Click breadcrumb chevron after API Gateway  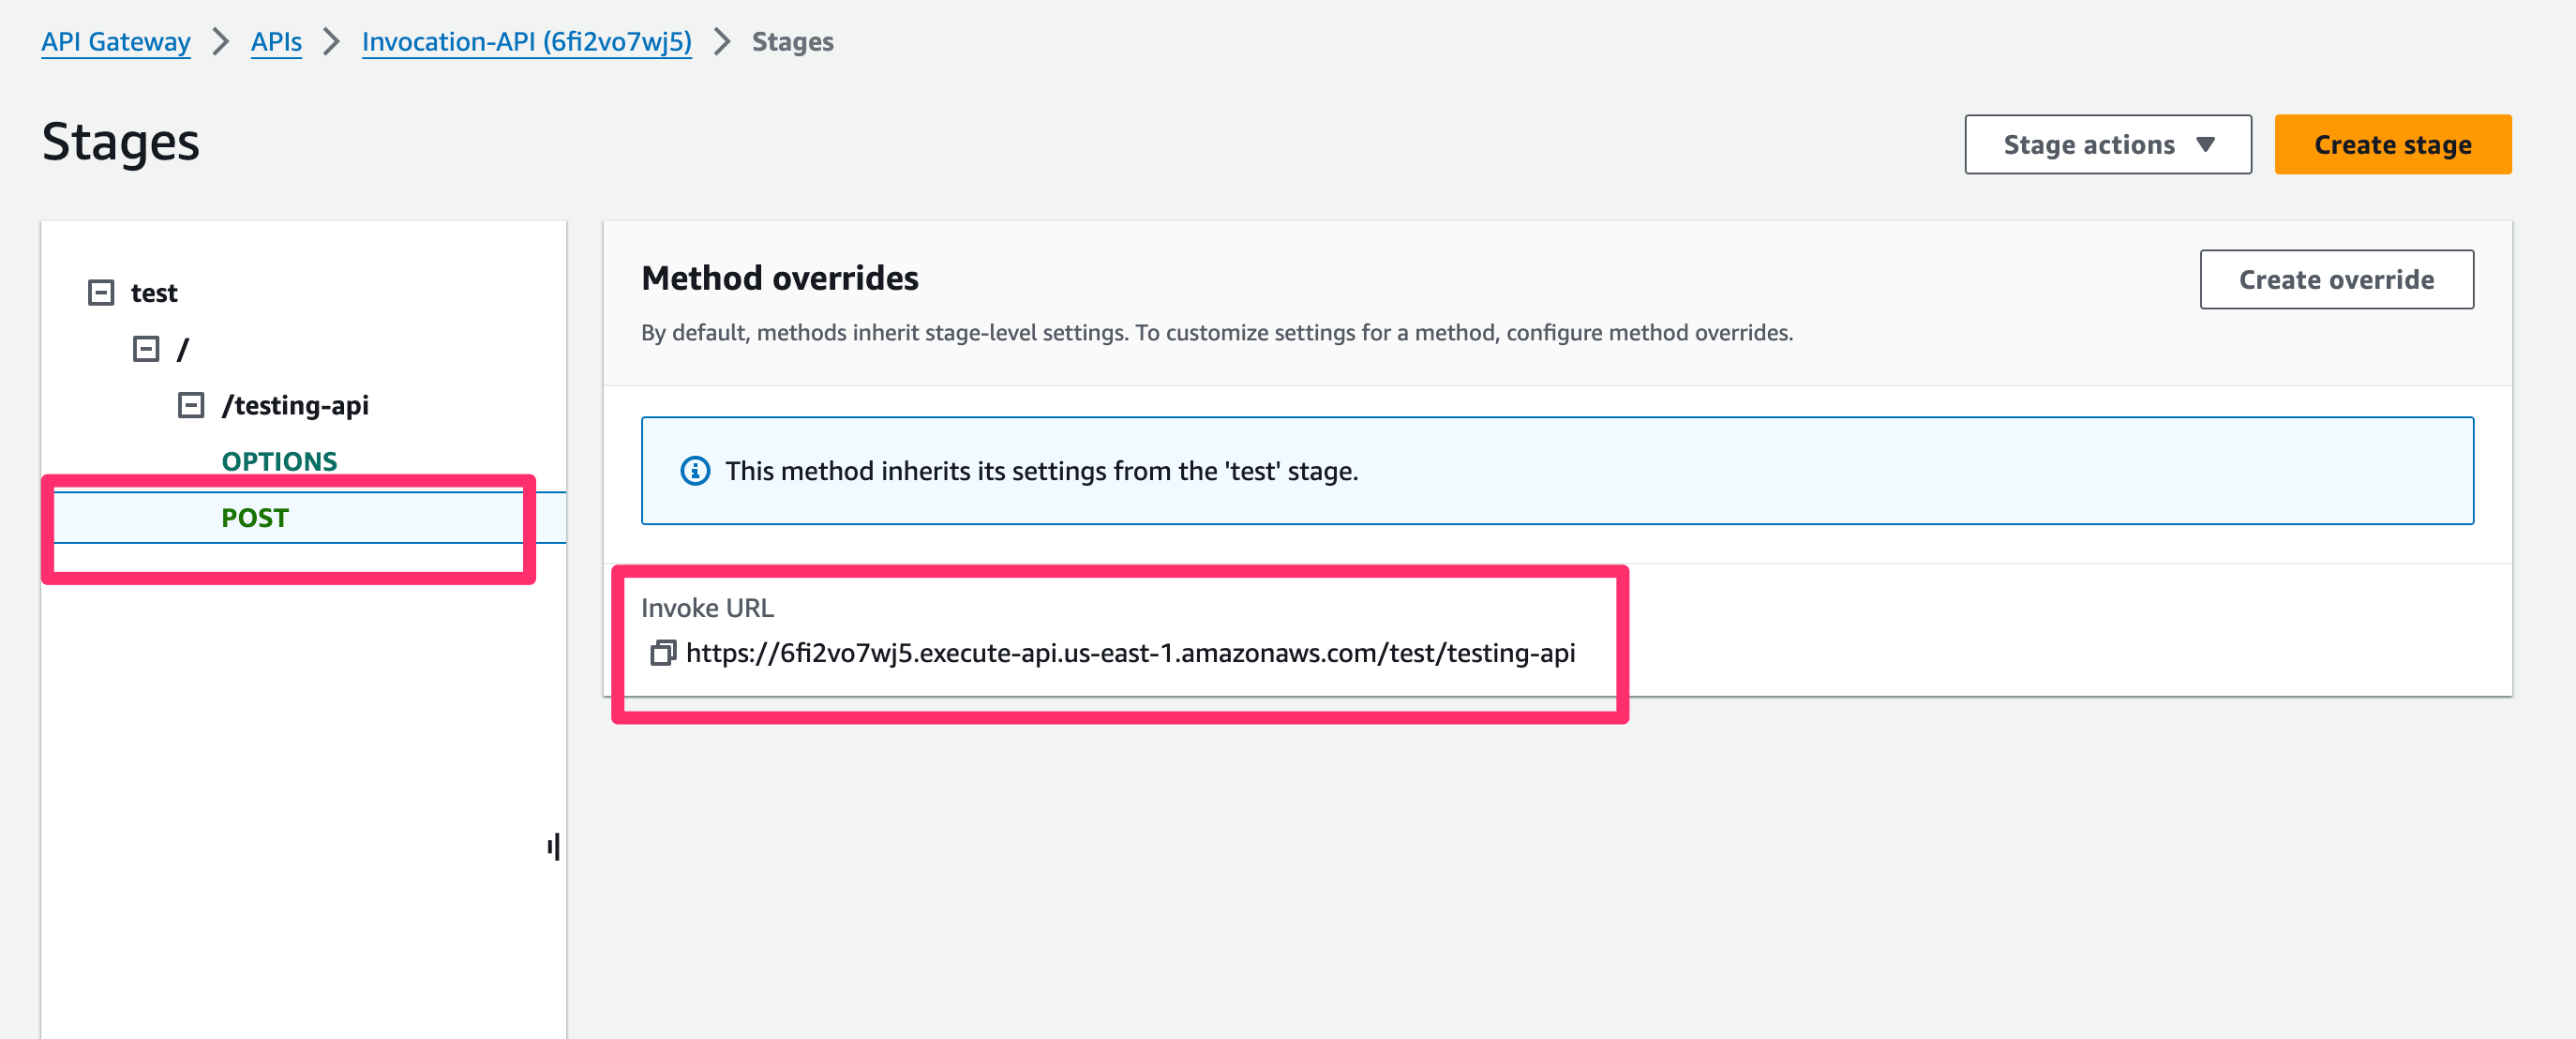click(221, 42)
